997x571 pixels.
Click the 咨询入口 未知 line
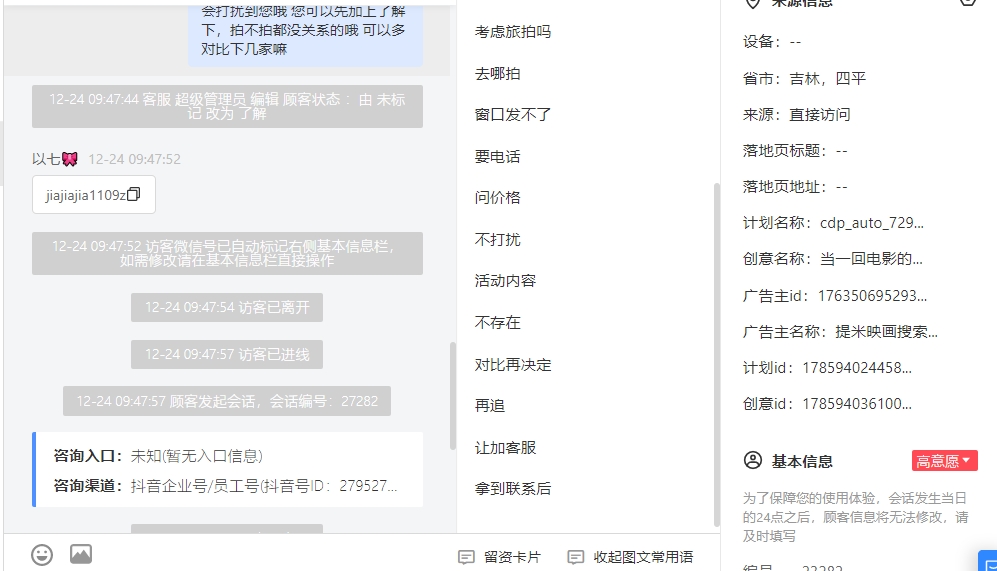(x=158, y=456)
